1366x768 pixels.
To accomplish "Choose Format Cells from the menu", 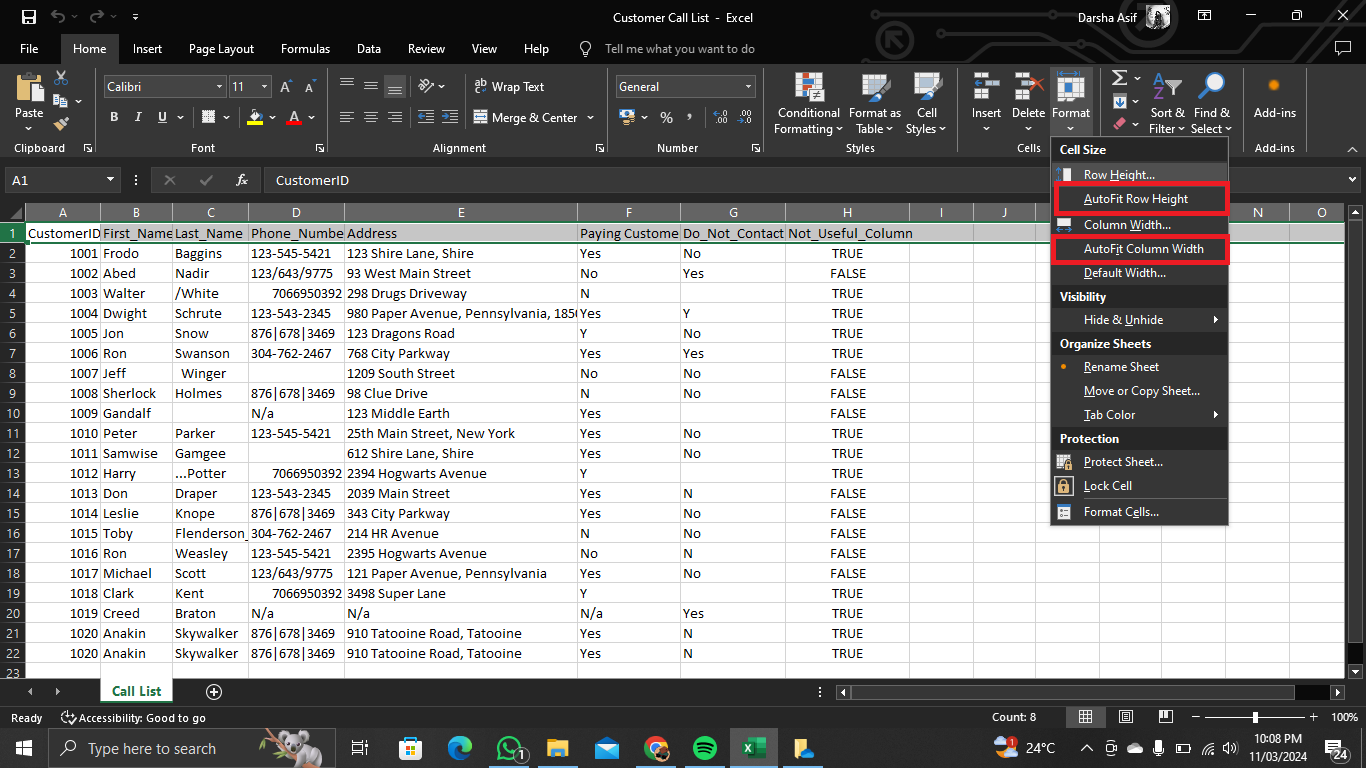I will [x=1121, y=512].
